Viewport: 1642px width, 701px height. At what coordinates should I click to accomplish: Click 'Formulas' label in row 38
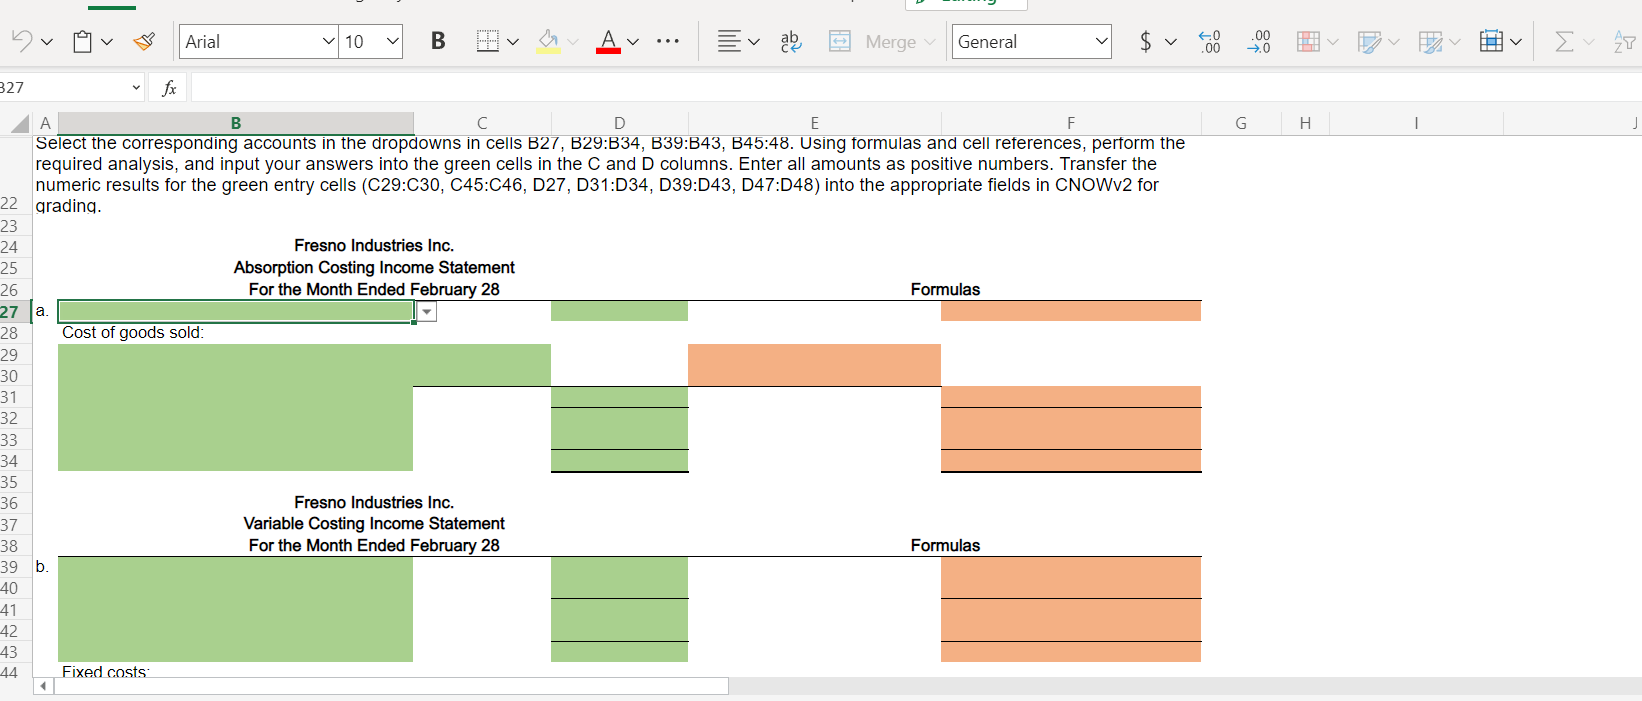click(x=945, y=545)
